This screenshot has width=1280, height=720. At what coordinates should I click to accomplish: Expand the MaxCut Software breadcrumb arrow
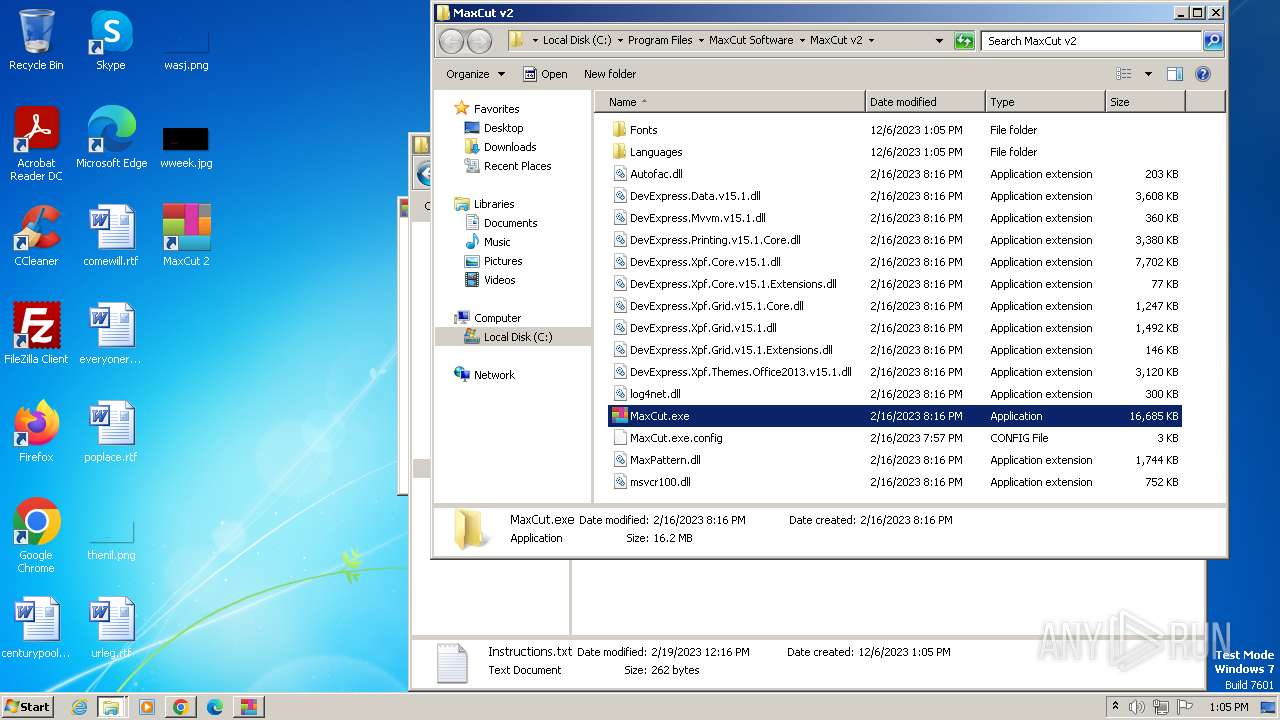point(801,41)
